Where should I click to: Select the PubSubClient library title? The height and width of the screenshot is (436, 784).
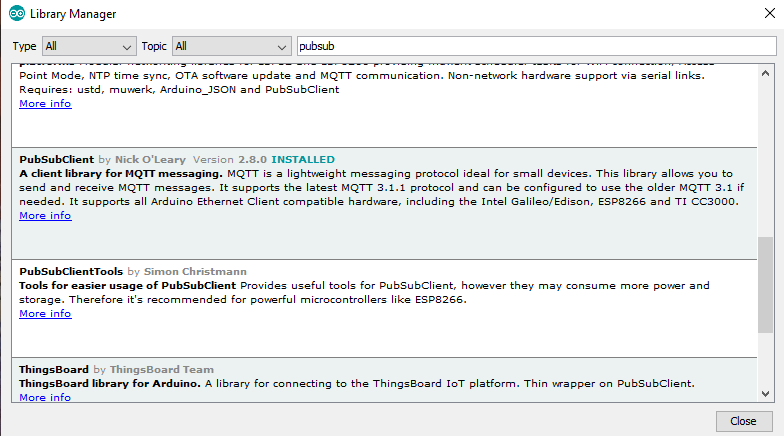56,160
